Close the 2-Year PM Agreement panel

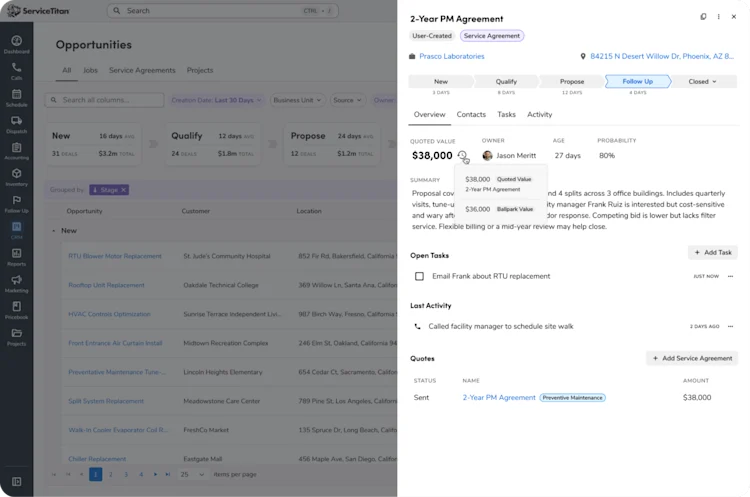click(734, 17)
